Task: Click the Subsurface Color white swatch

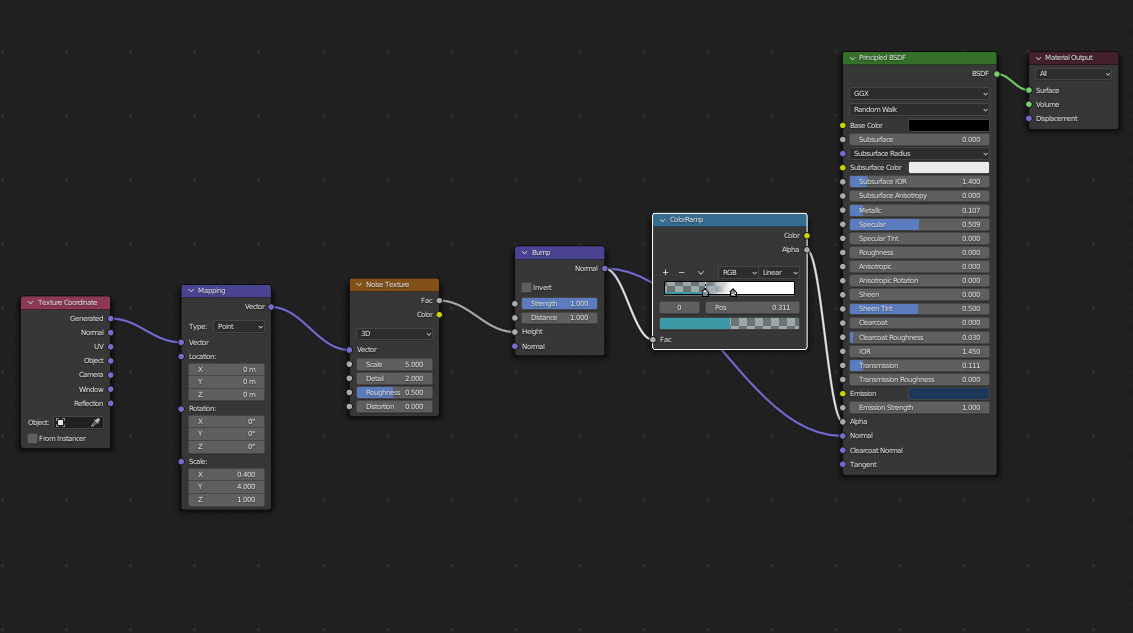Action: coord(948,168)
